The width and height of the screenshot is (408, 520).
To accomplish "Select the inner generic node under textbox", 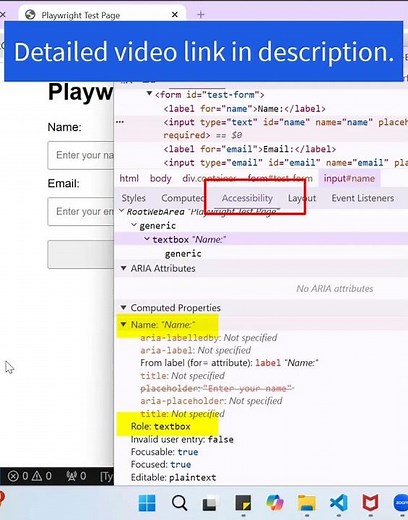I will (x=183, y=254).
